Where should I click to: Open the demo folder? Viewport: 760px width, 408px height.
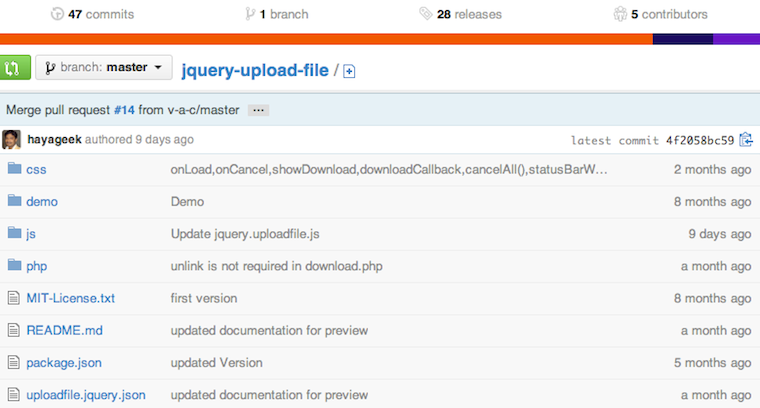point(42,202)
